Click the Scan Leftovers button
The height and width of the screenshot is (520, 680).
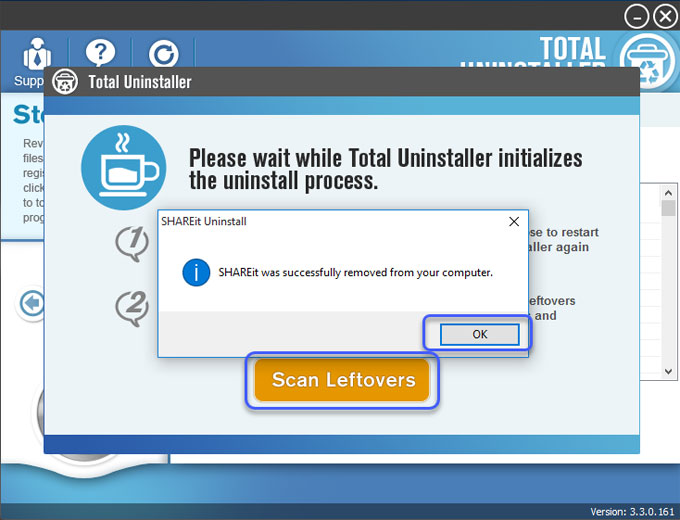click(342, 380)
